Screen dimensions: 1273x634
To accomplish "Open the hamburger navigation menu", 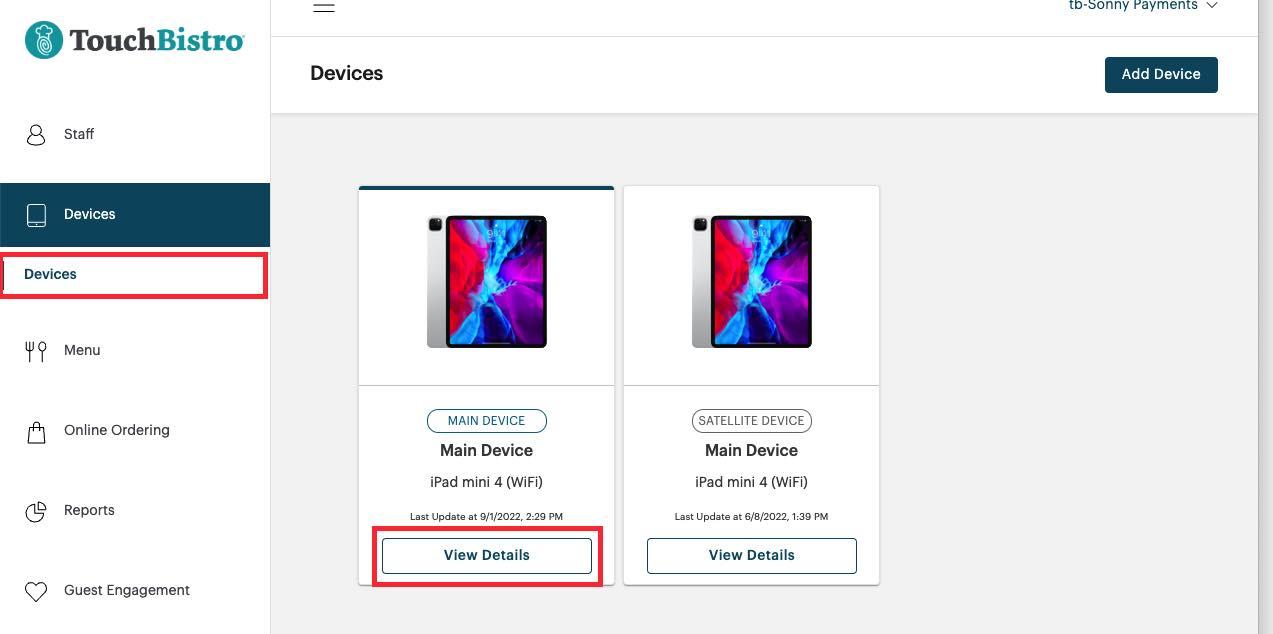I will (323, 7).
